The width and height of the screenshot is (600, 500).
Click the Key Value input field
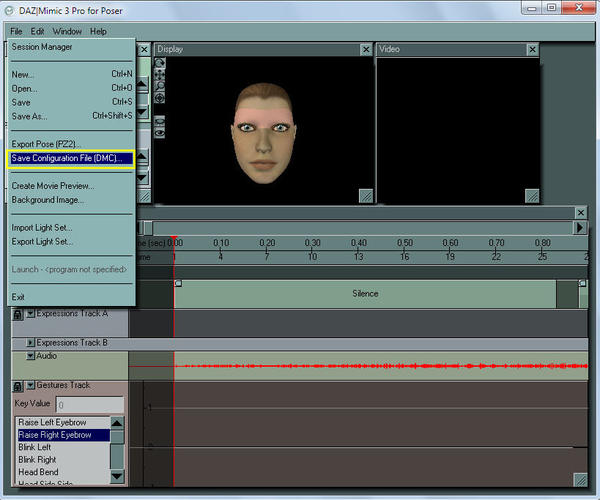pyautogui.click(x=90, y=405)
